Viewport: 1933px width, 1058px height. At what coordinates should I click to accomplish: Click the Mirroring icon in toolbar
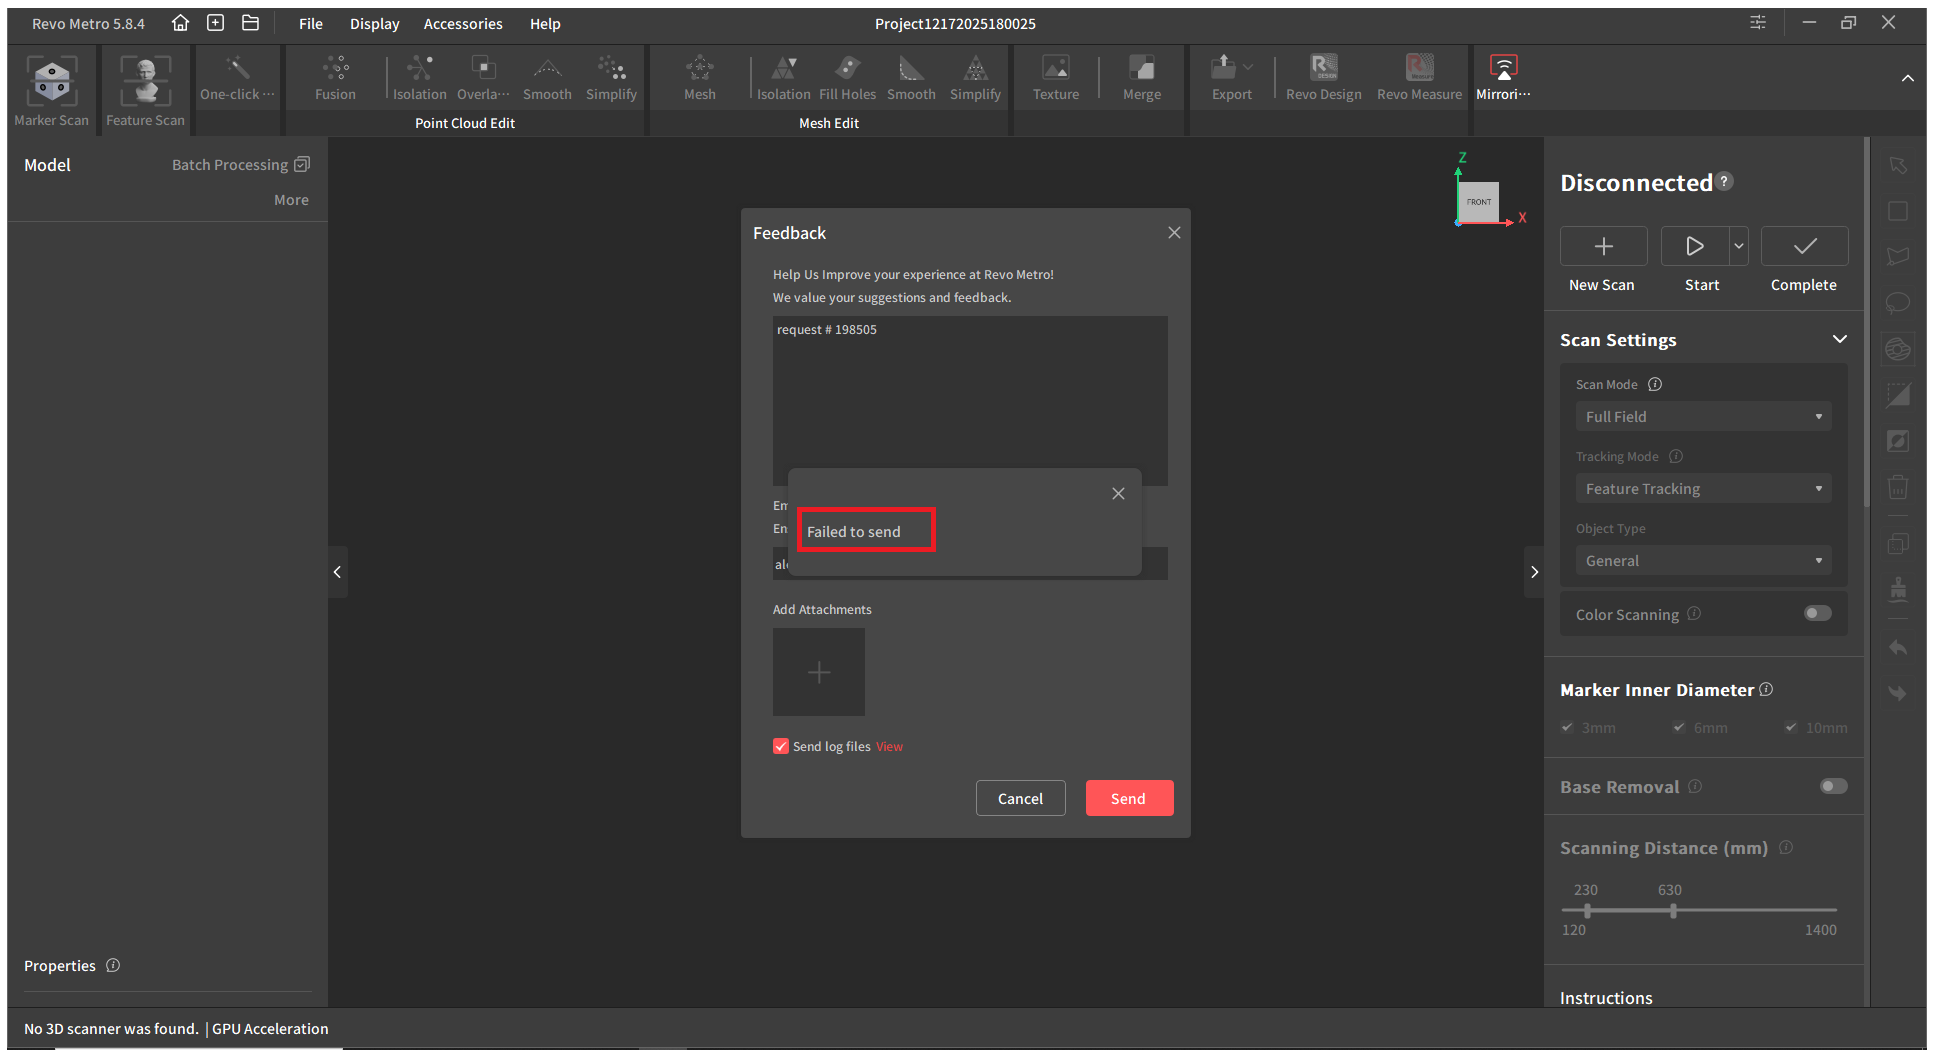pyautogui.click(x=1503, y=70)
